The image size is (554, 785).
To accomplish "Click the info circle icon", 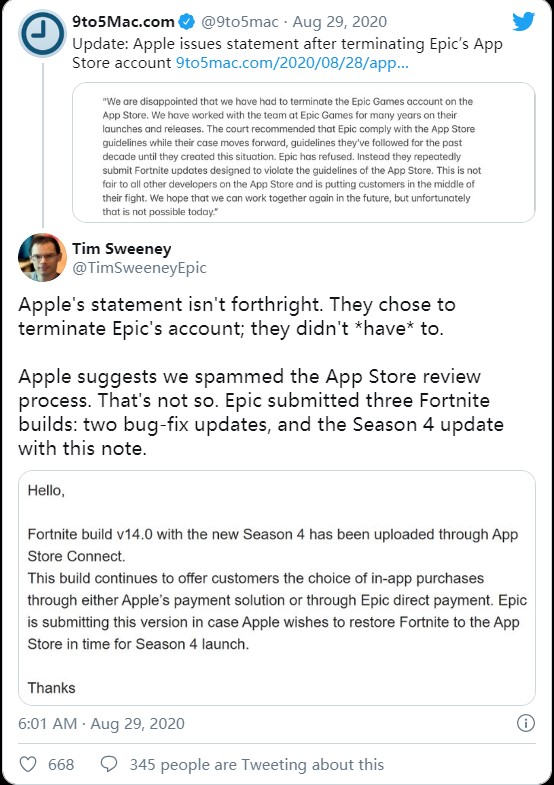I will pos(525,723).
